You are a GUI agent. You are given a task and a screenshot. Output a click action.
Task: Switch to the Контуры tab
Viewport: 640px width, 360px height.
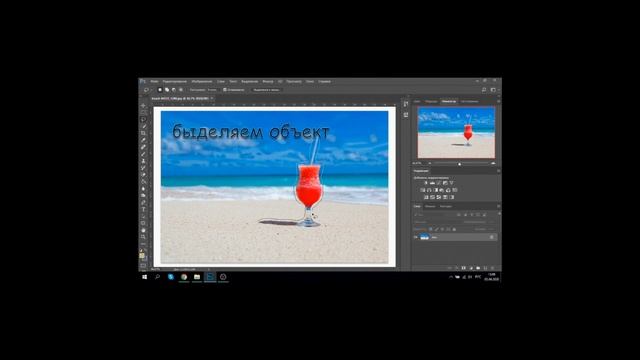(446, 206)
